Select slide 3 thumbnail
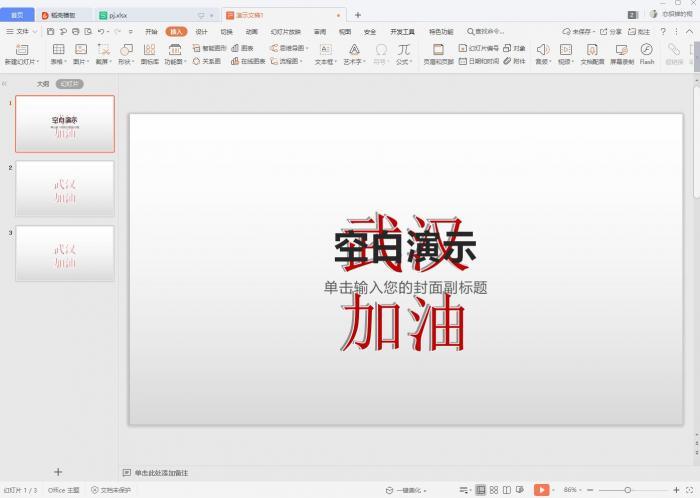This screenshot has width=700, height=498. click(65, 253)
